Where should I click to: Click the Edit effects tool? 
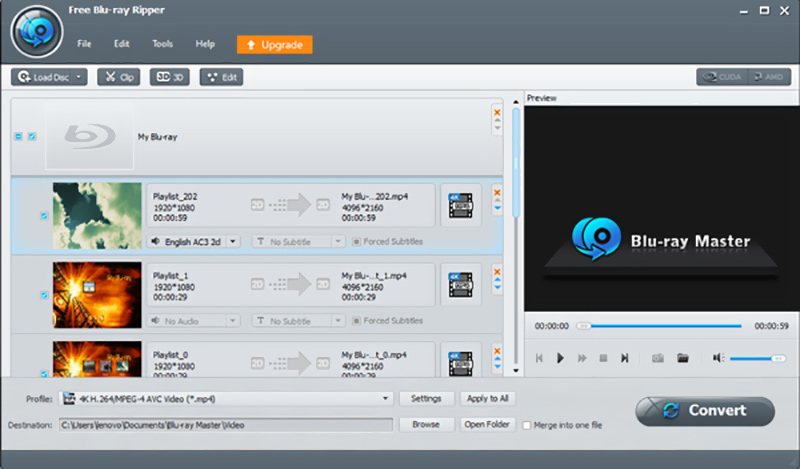coord(221,76)
